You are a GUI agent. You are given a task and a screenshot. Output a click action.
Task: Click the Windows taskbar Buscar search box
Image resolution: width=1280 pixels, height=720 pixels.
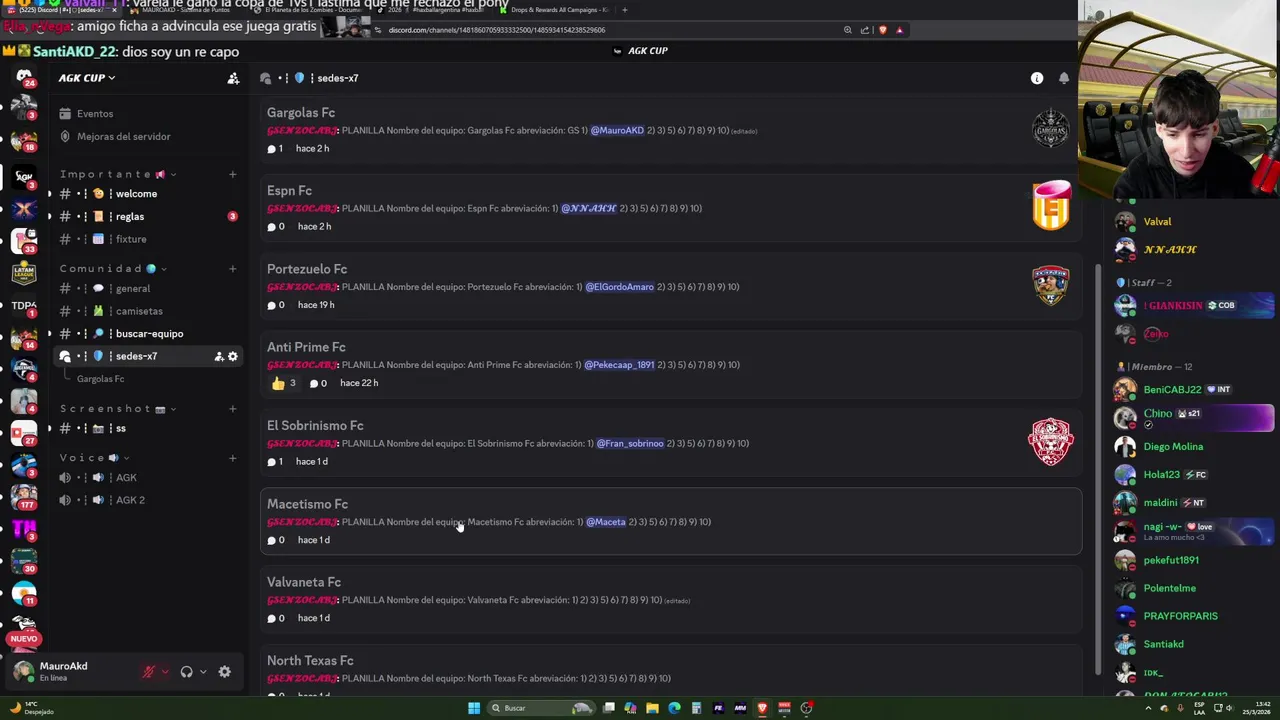[540, 708]
